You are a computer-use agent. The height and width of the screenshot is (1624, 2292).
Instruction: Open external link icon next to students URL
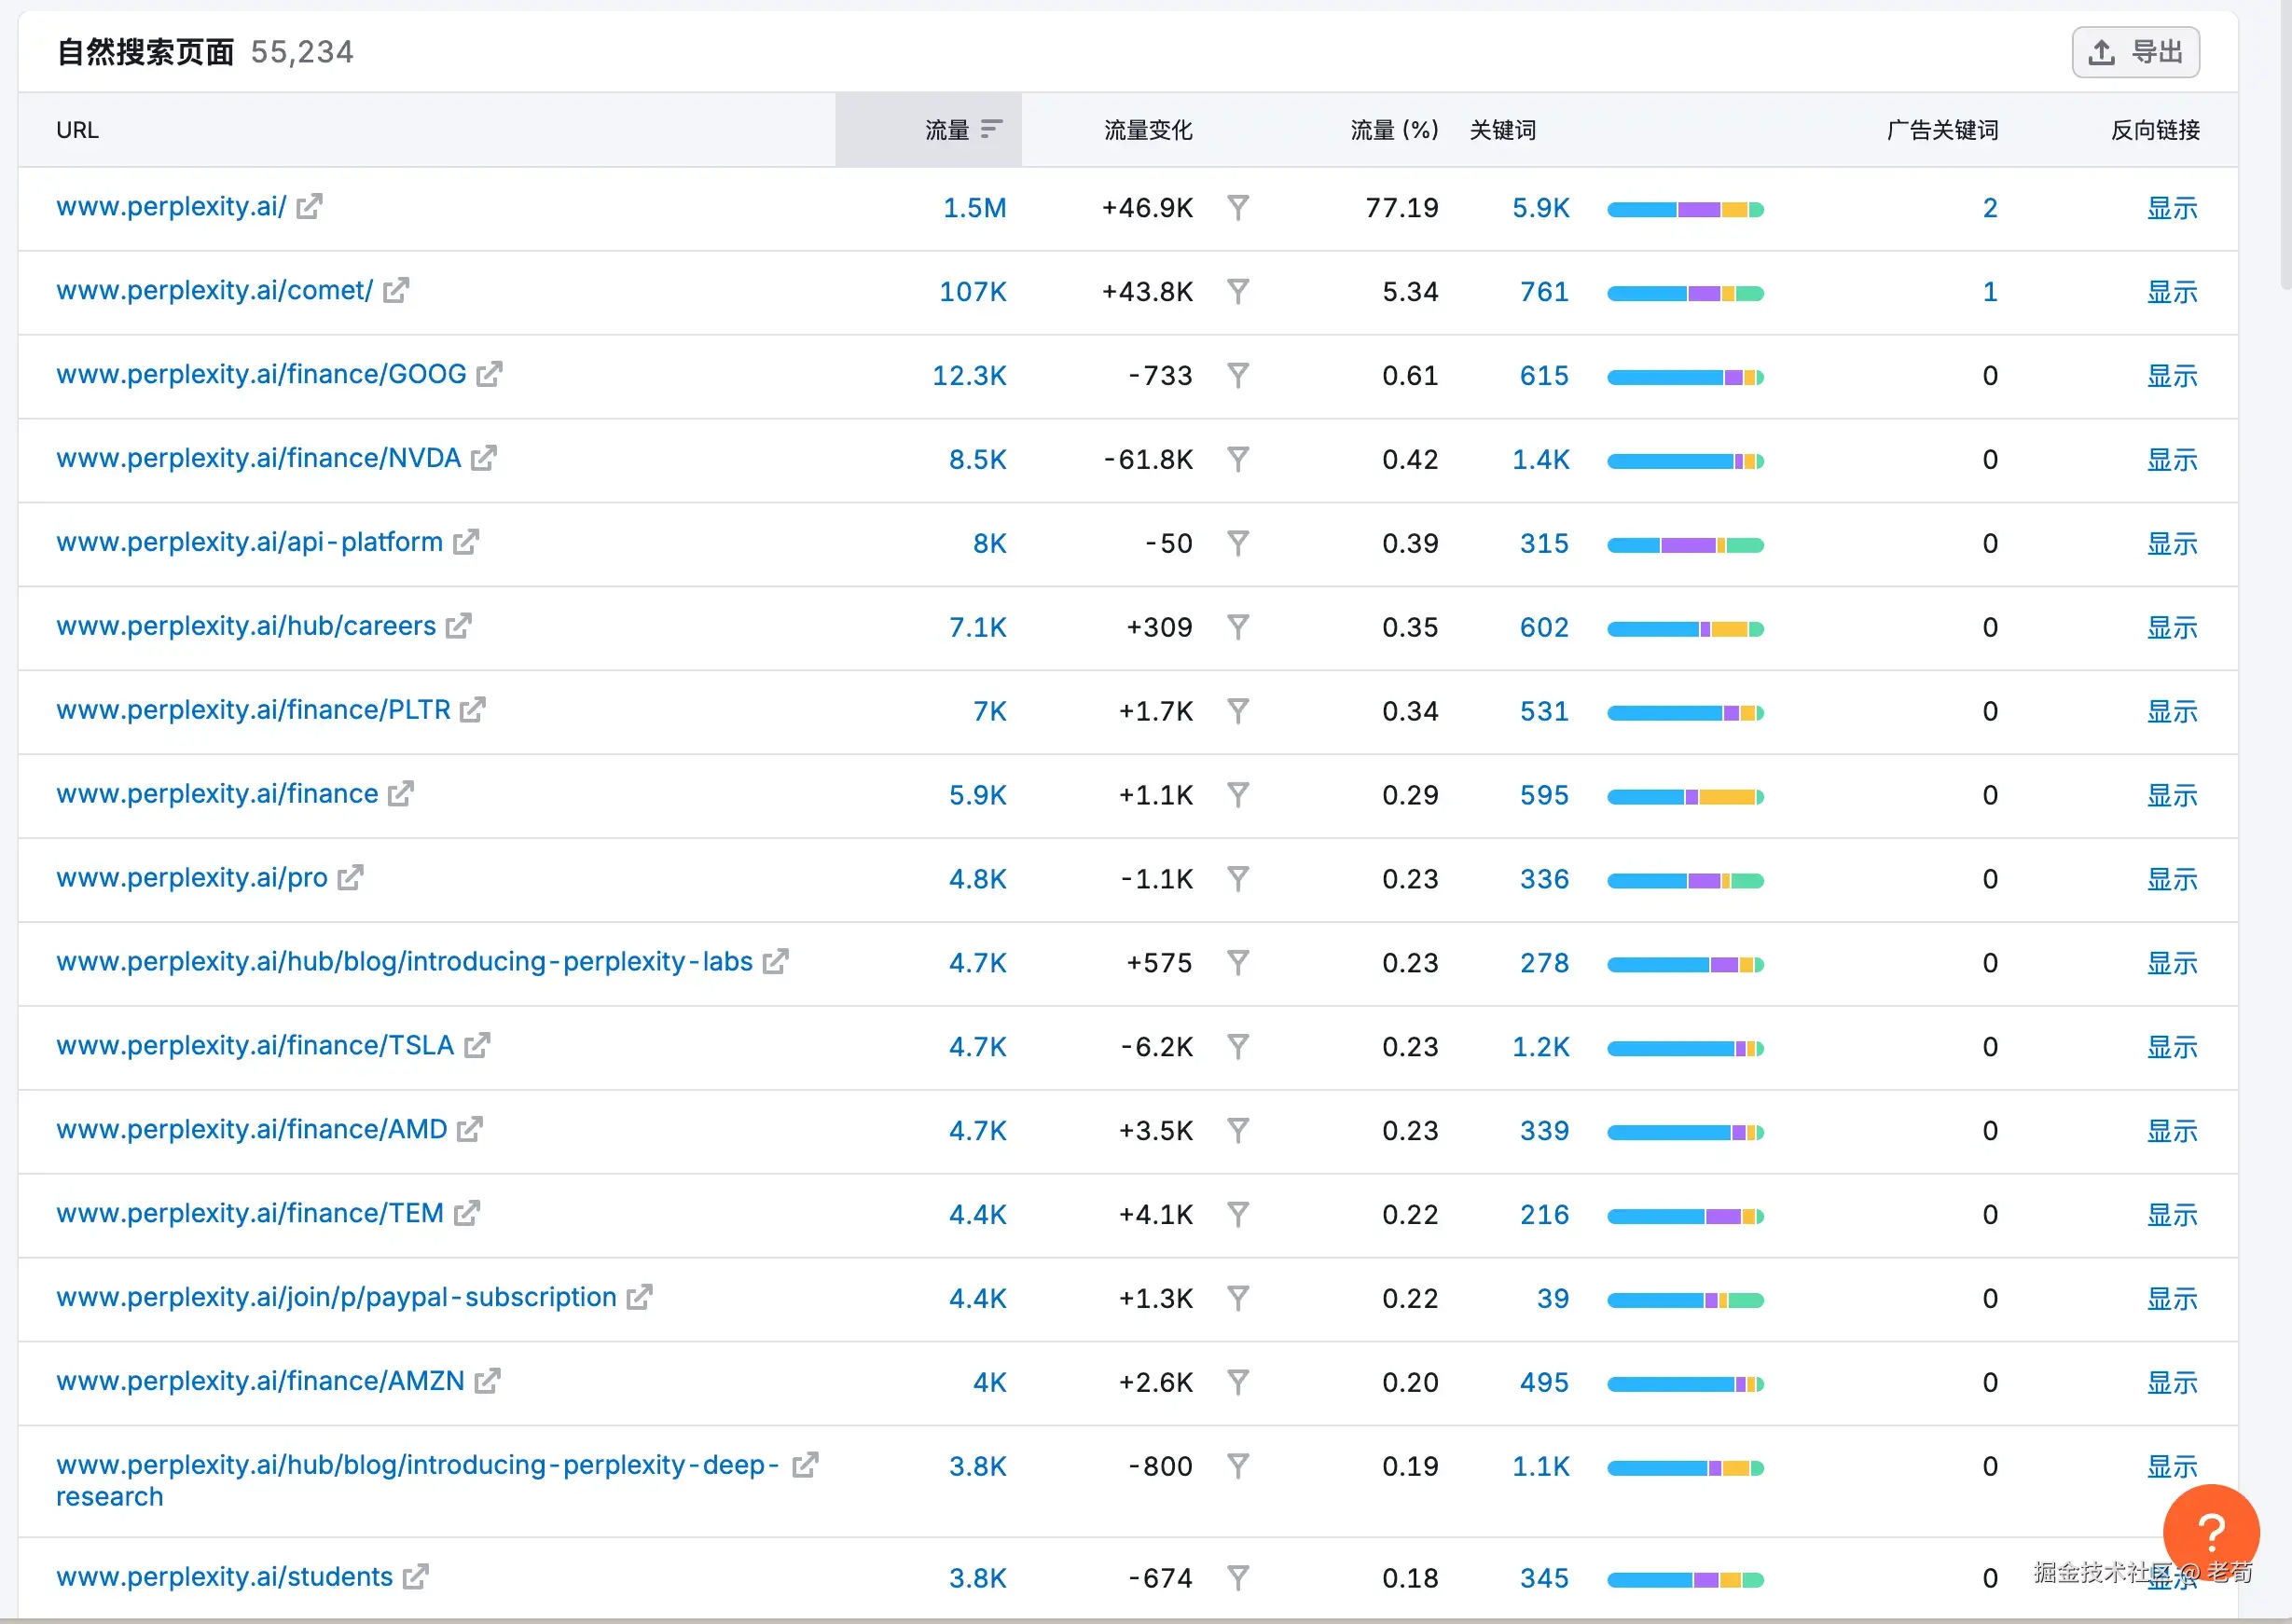(x=416, y=1577)
